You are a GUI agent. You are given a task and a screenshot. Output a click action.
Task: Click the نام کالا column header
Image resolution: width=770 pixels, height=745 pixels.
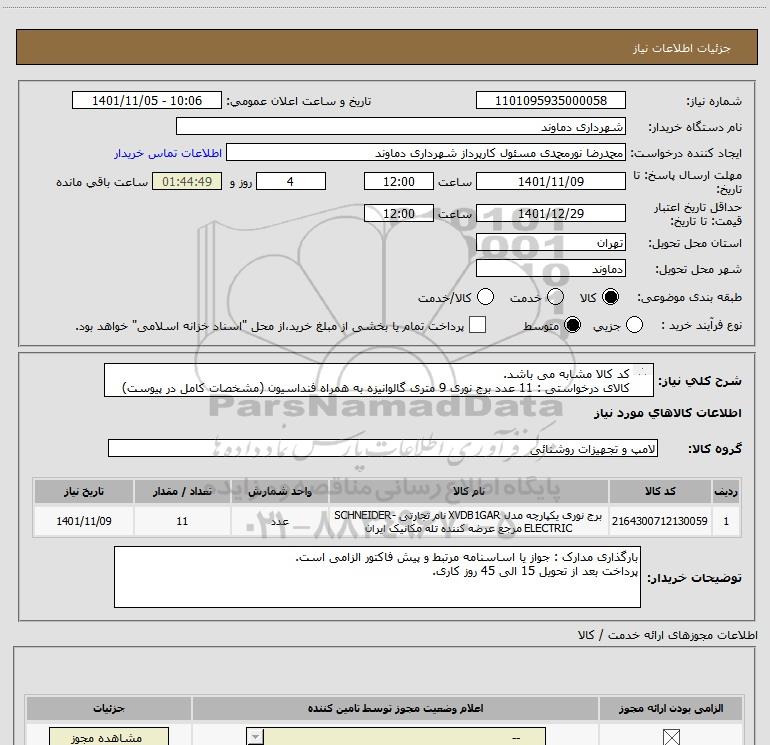coord(468,491)
